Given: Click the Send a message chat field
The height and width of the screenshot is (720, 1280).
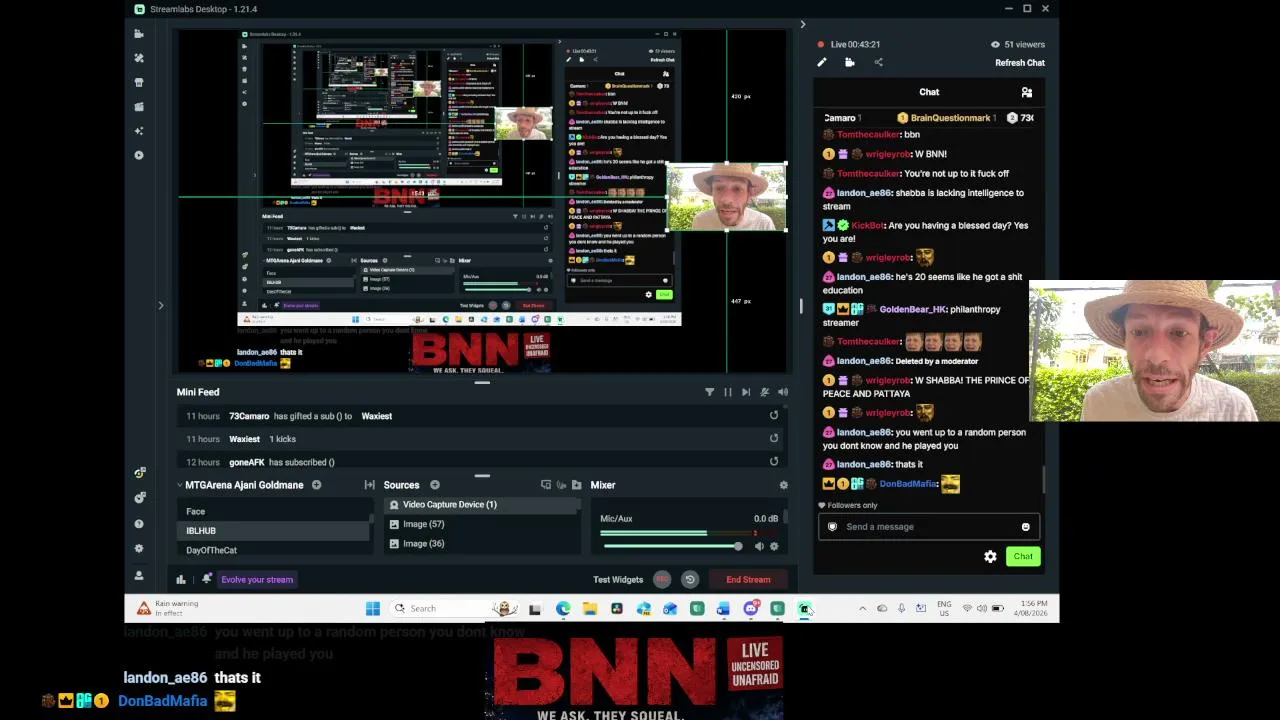Looking at the screenshot, I should coord(929,527).
